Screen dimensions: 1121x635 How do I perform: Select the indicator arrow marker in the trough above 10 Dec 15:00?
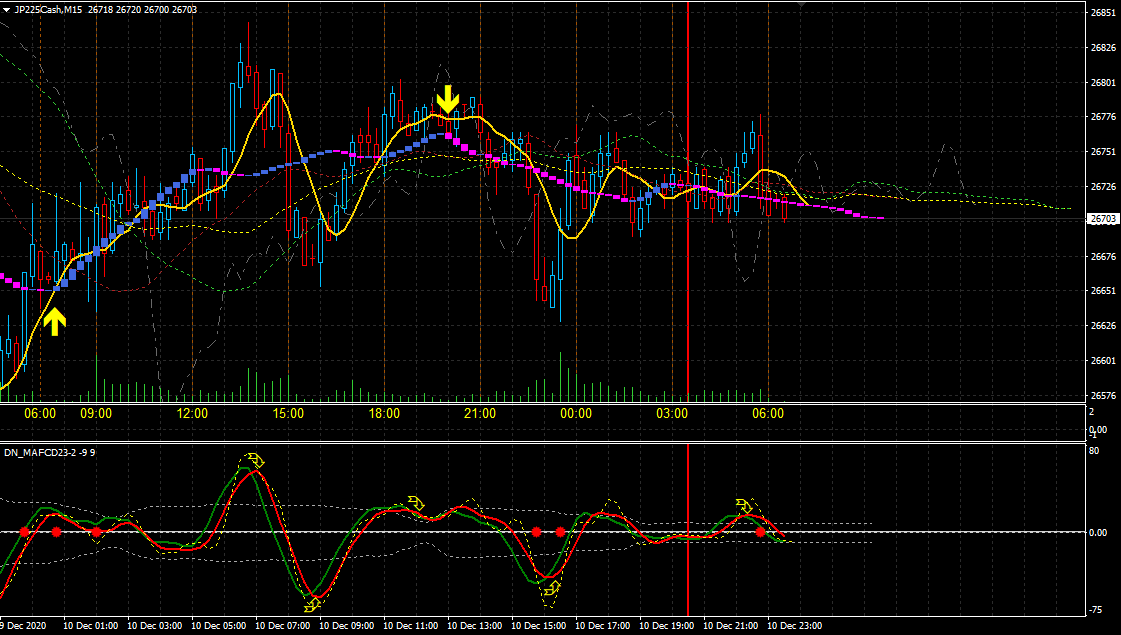coord(551,589)
